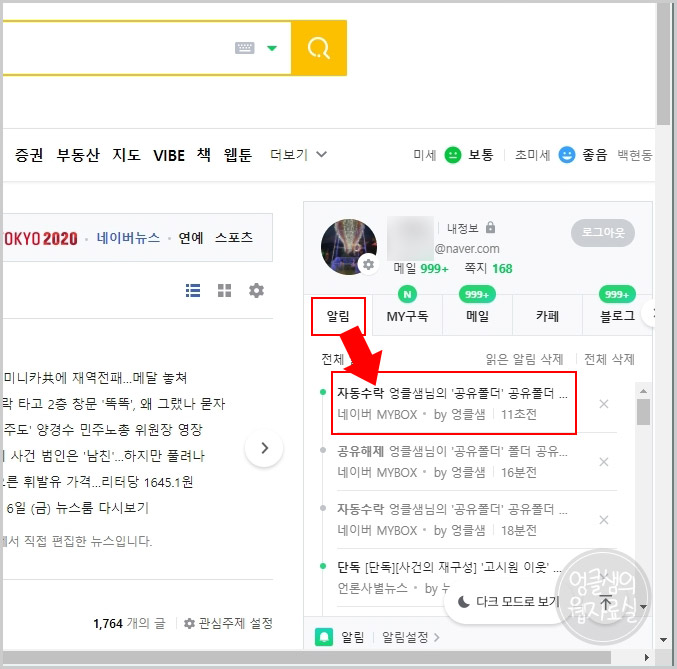Open news settings gear icon

tap(256, 290)
